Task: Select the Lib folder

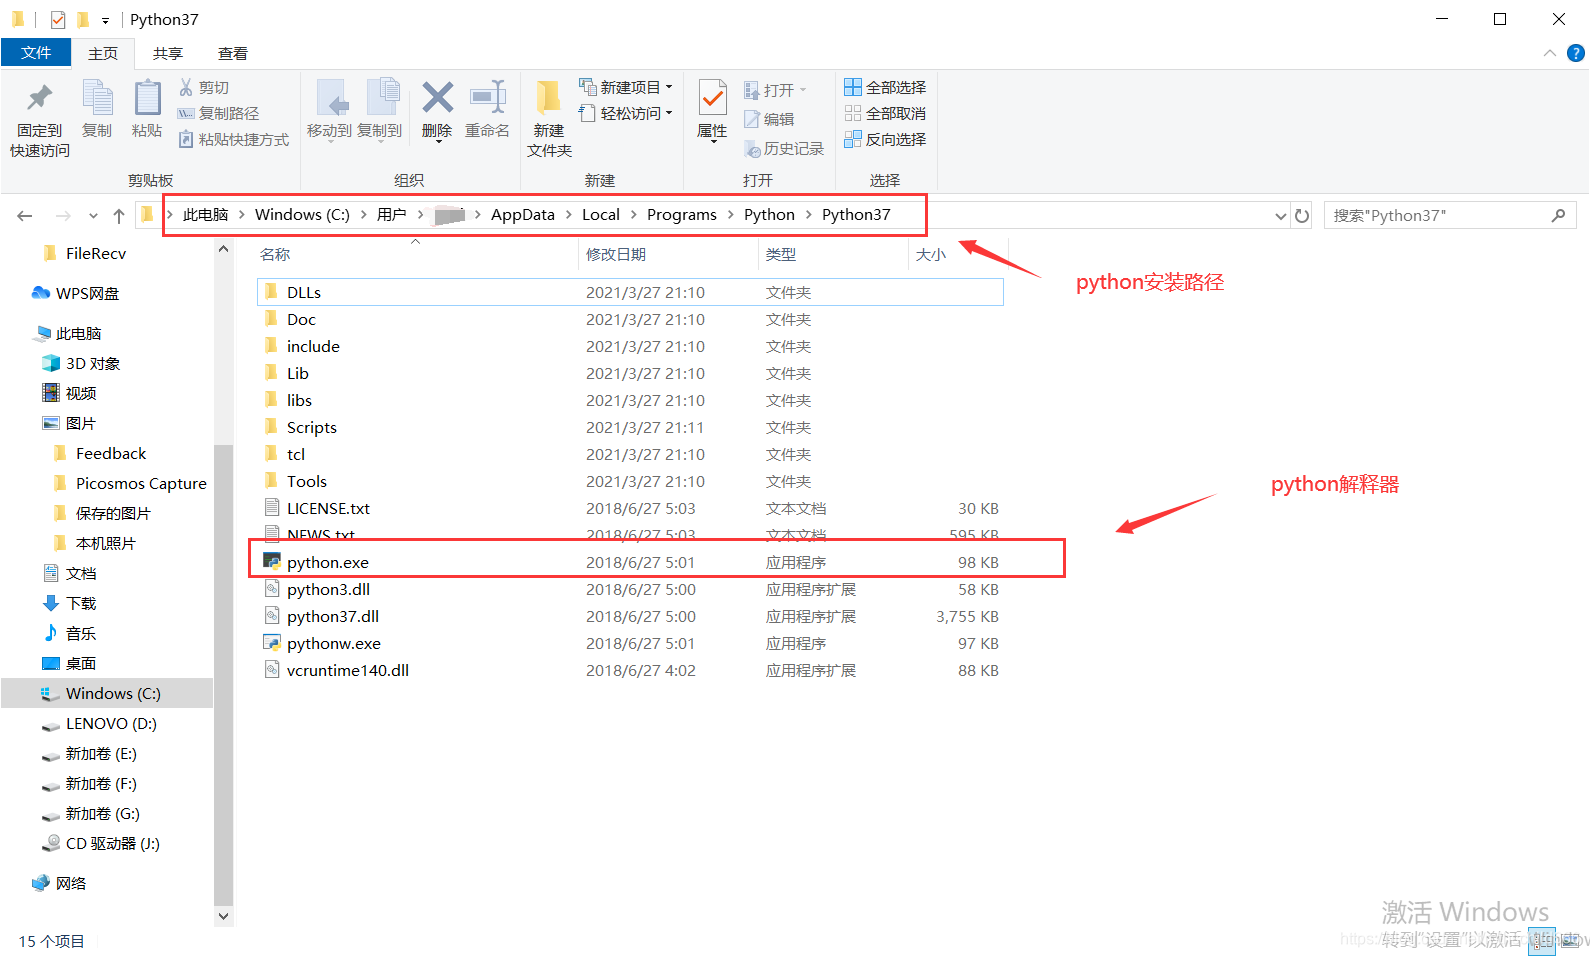Action: (x=630, y=373)
